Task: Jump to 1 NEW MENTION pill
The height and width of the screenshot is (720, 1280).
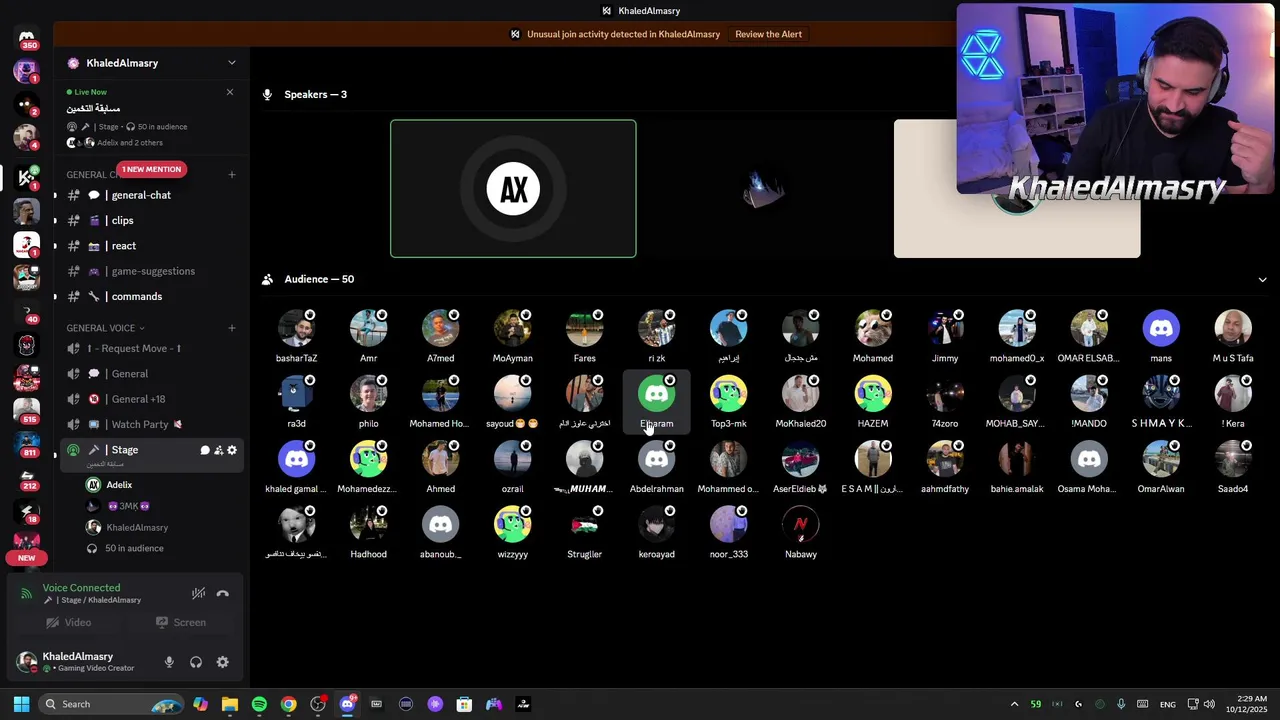Action: tap(151, 169)
